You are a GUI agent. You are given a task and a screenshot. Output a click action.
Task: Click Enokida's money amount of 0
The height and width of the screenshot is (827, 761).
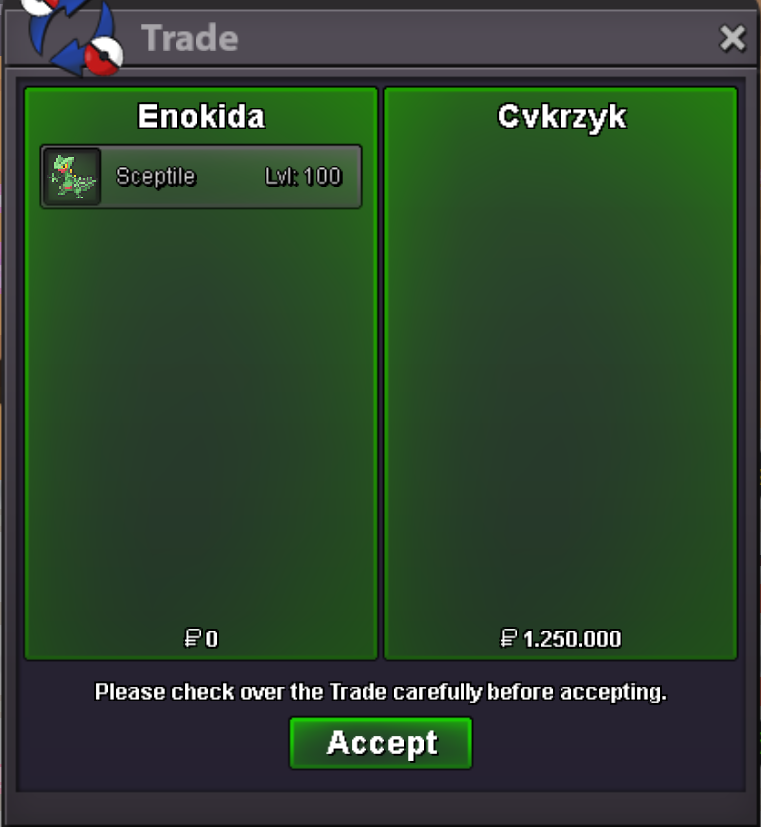(211, 639)
